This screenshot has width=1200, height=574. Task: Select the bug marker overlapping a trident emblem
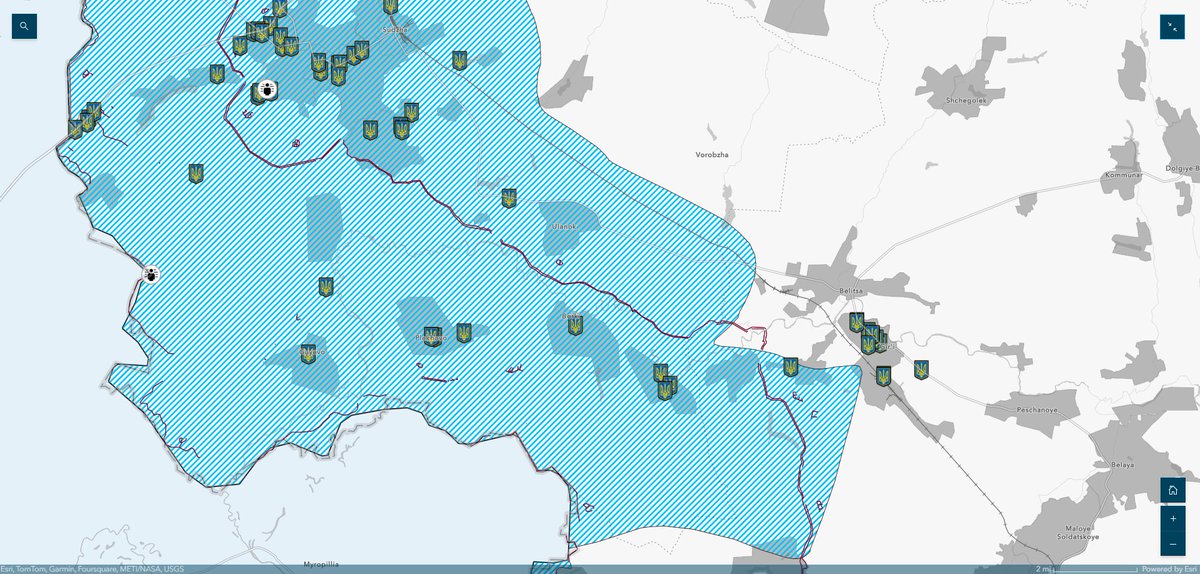[268, 90]
